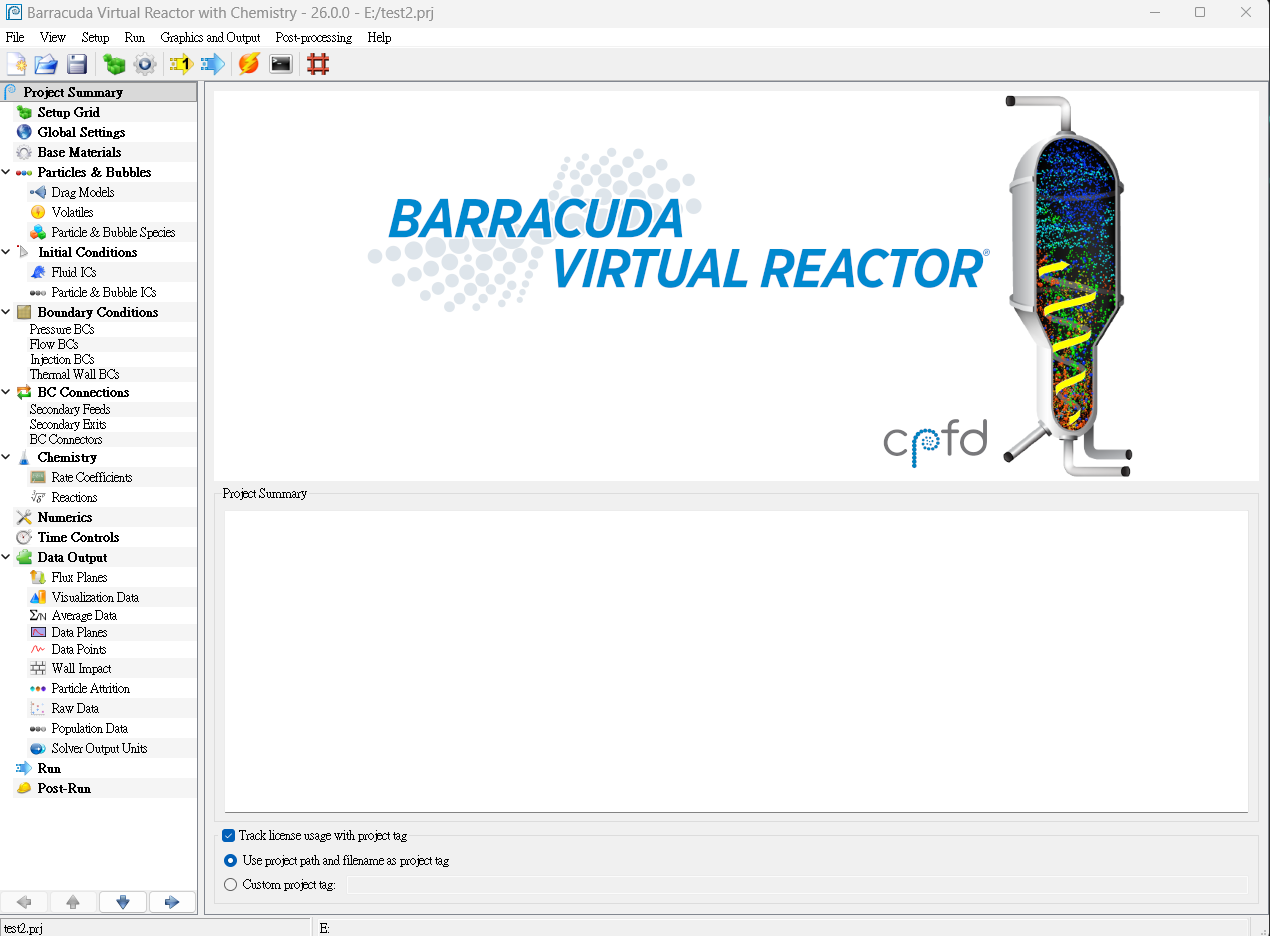The image size is (1270, 936).
Task: Click the green cubes grid generator icon
Action: pos(115,64)
